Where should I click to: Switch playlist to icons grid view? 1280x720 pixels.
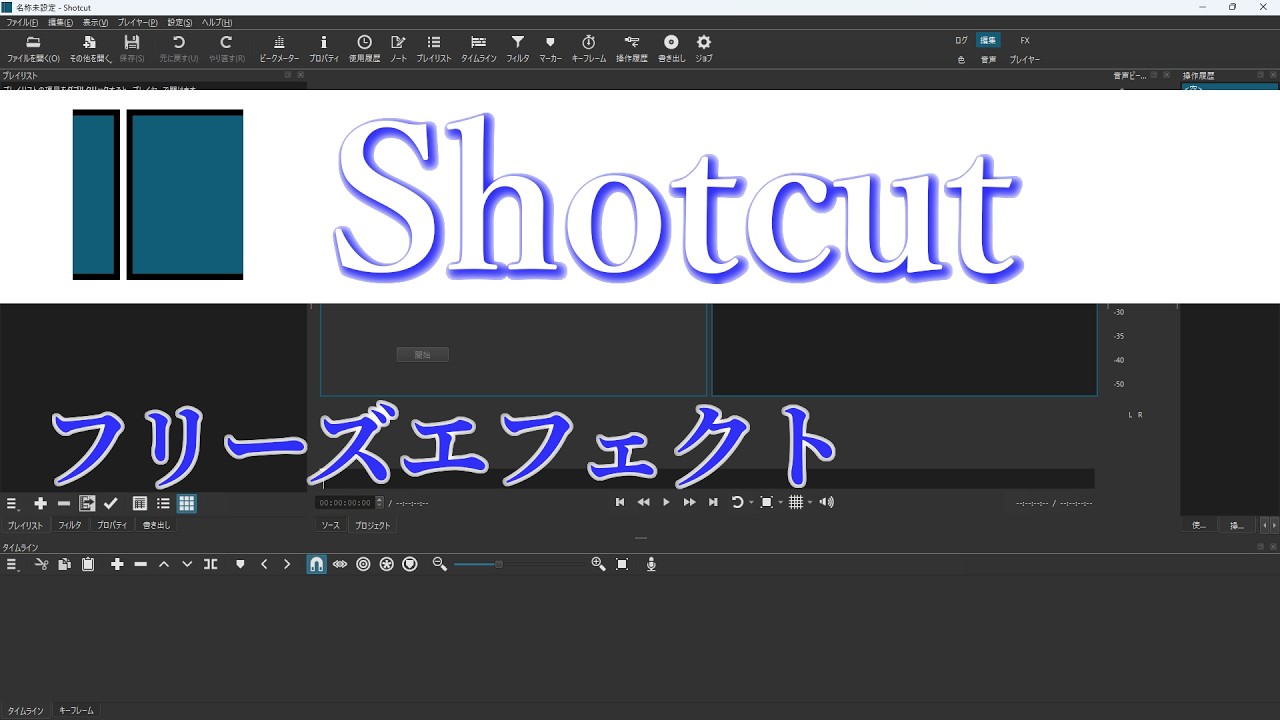pos(187,503)
